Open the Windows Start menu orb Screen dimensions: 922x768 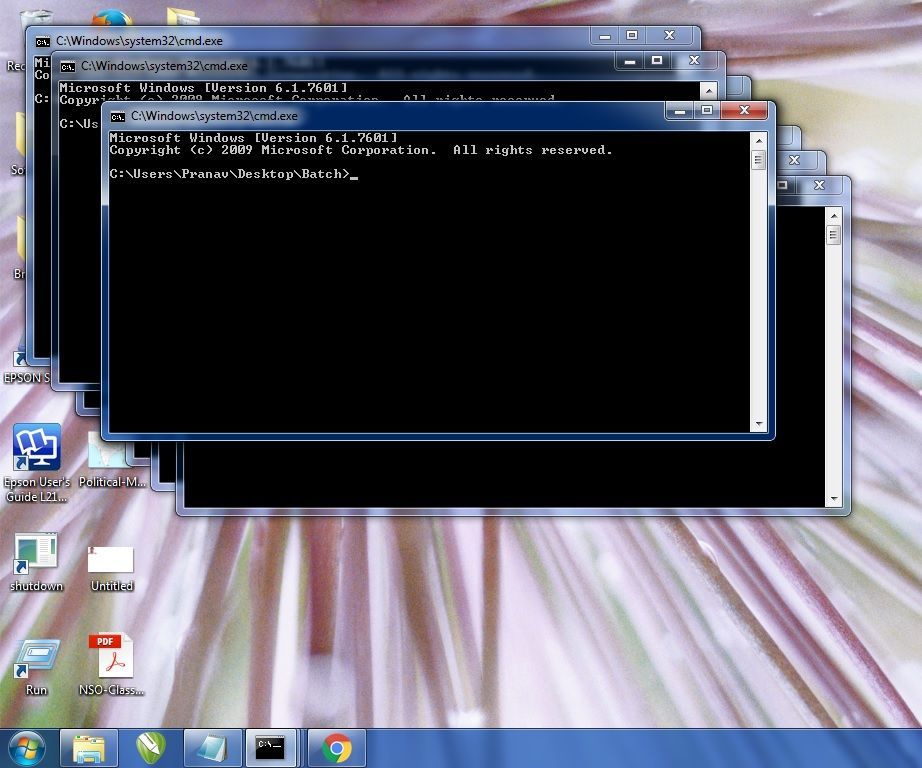(26, 749)
